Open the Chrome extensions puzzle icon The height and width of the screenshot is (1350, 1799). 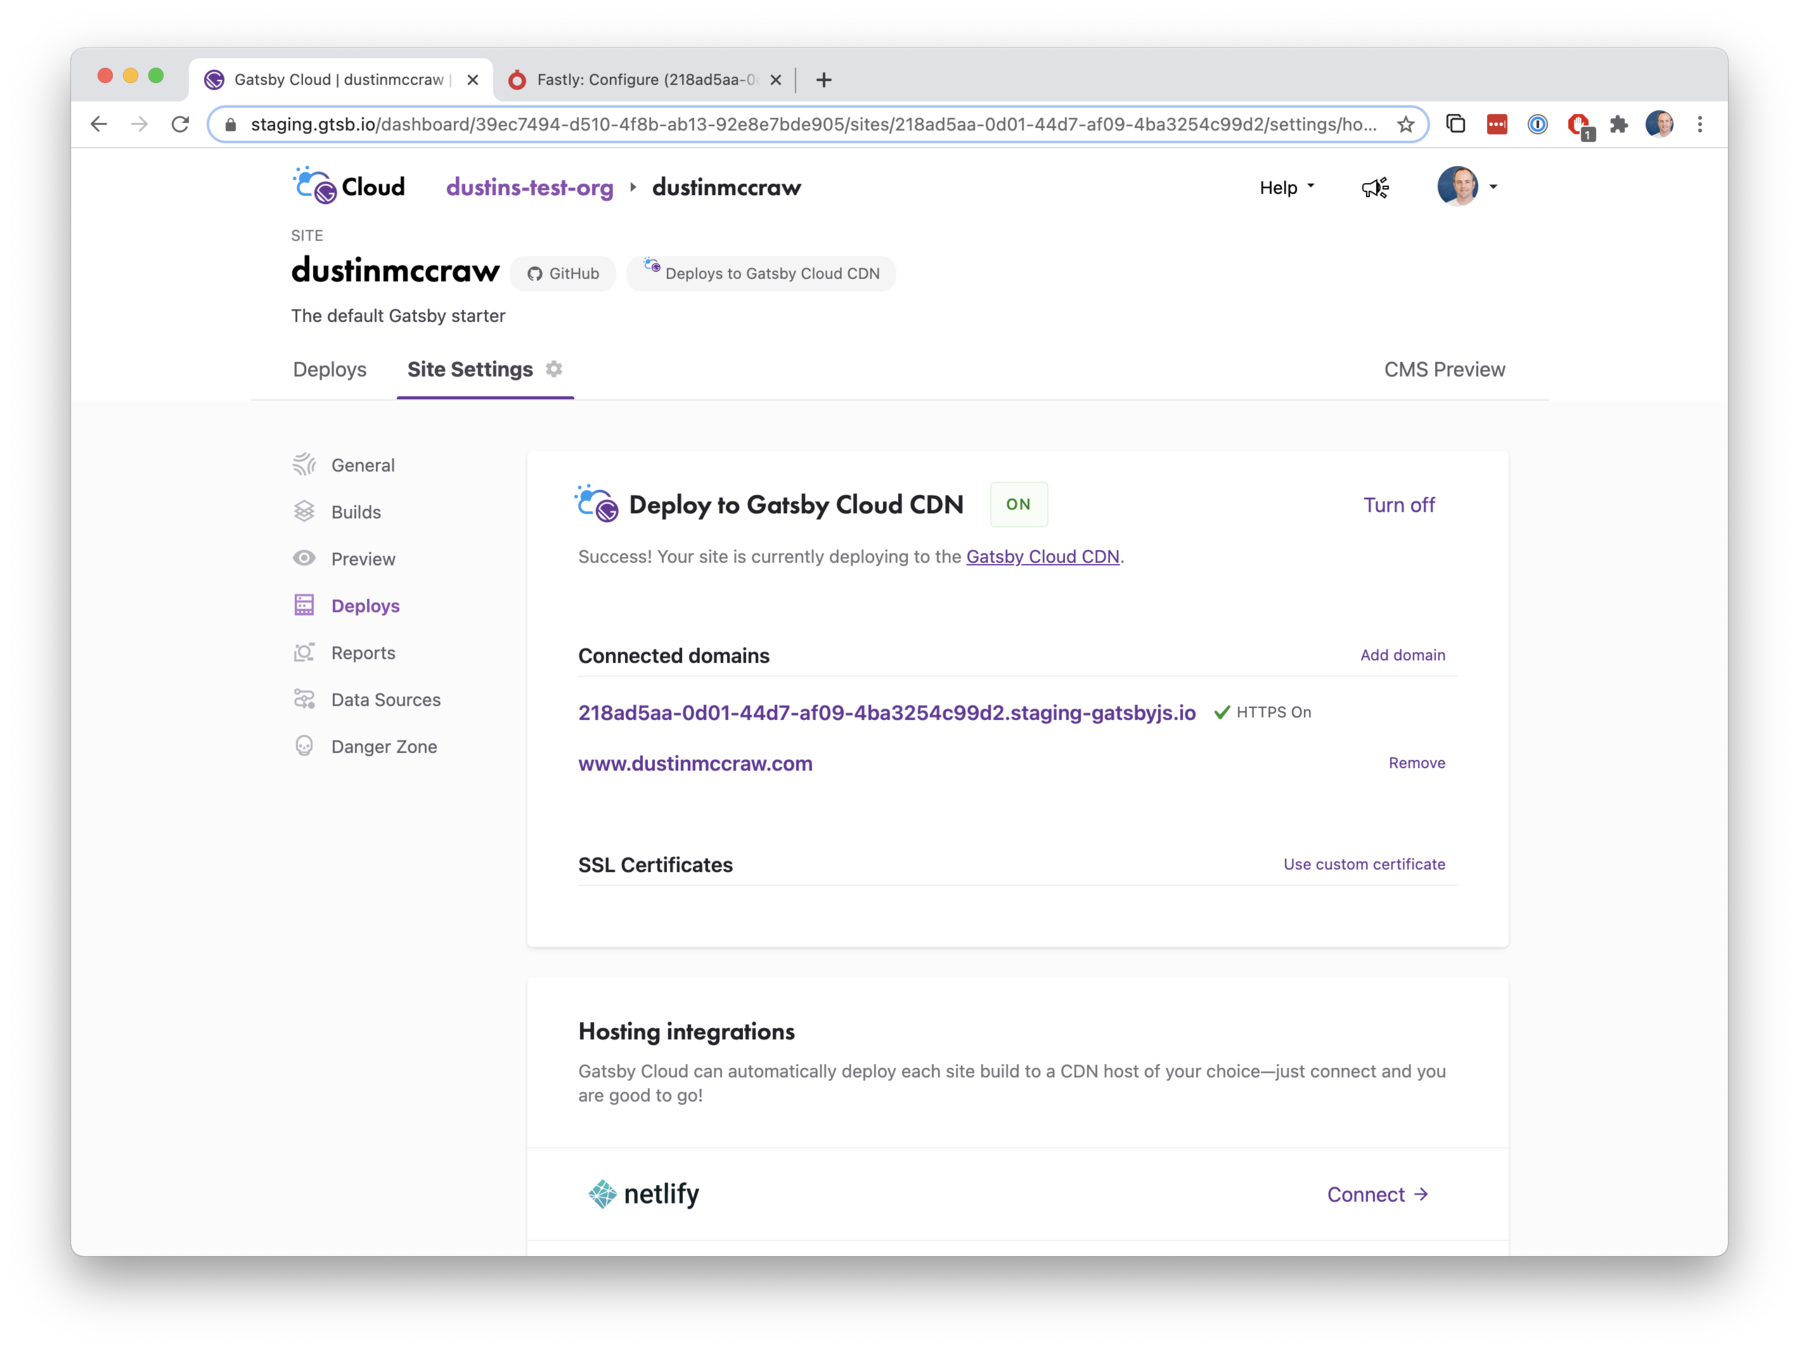click(x=1618, y=124)
